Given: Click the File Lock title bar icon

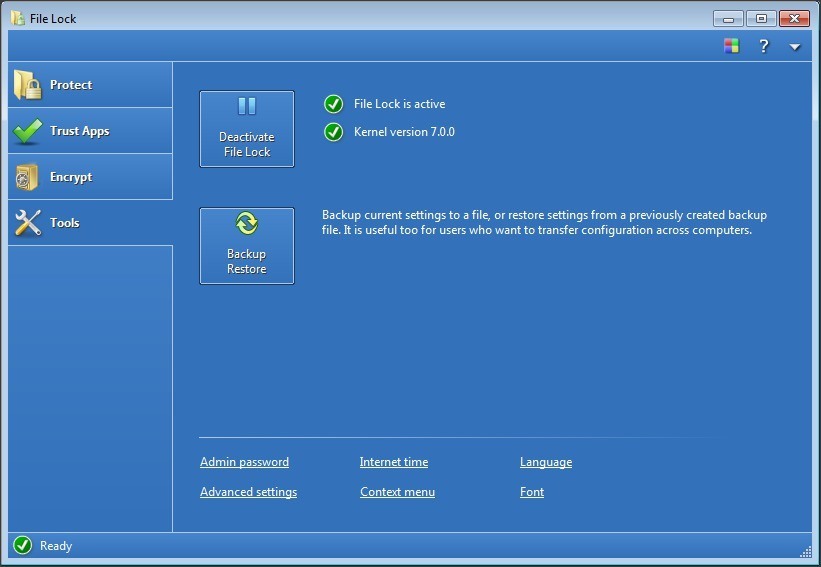Looking at the screenshot, I should pyautogui.click(x=18, y=18).
